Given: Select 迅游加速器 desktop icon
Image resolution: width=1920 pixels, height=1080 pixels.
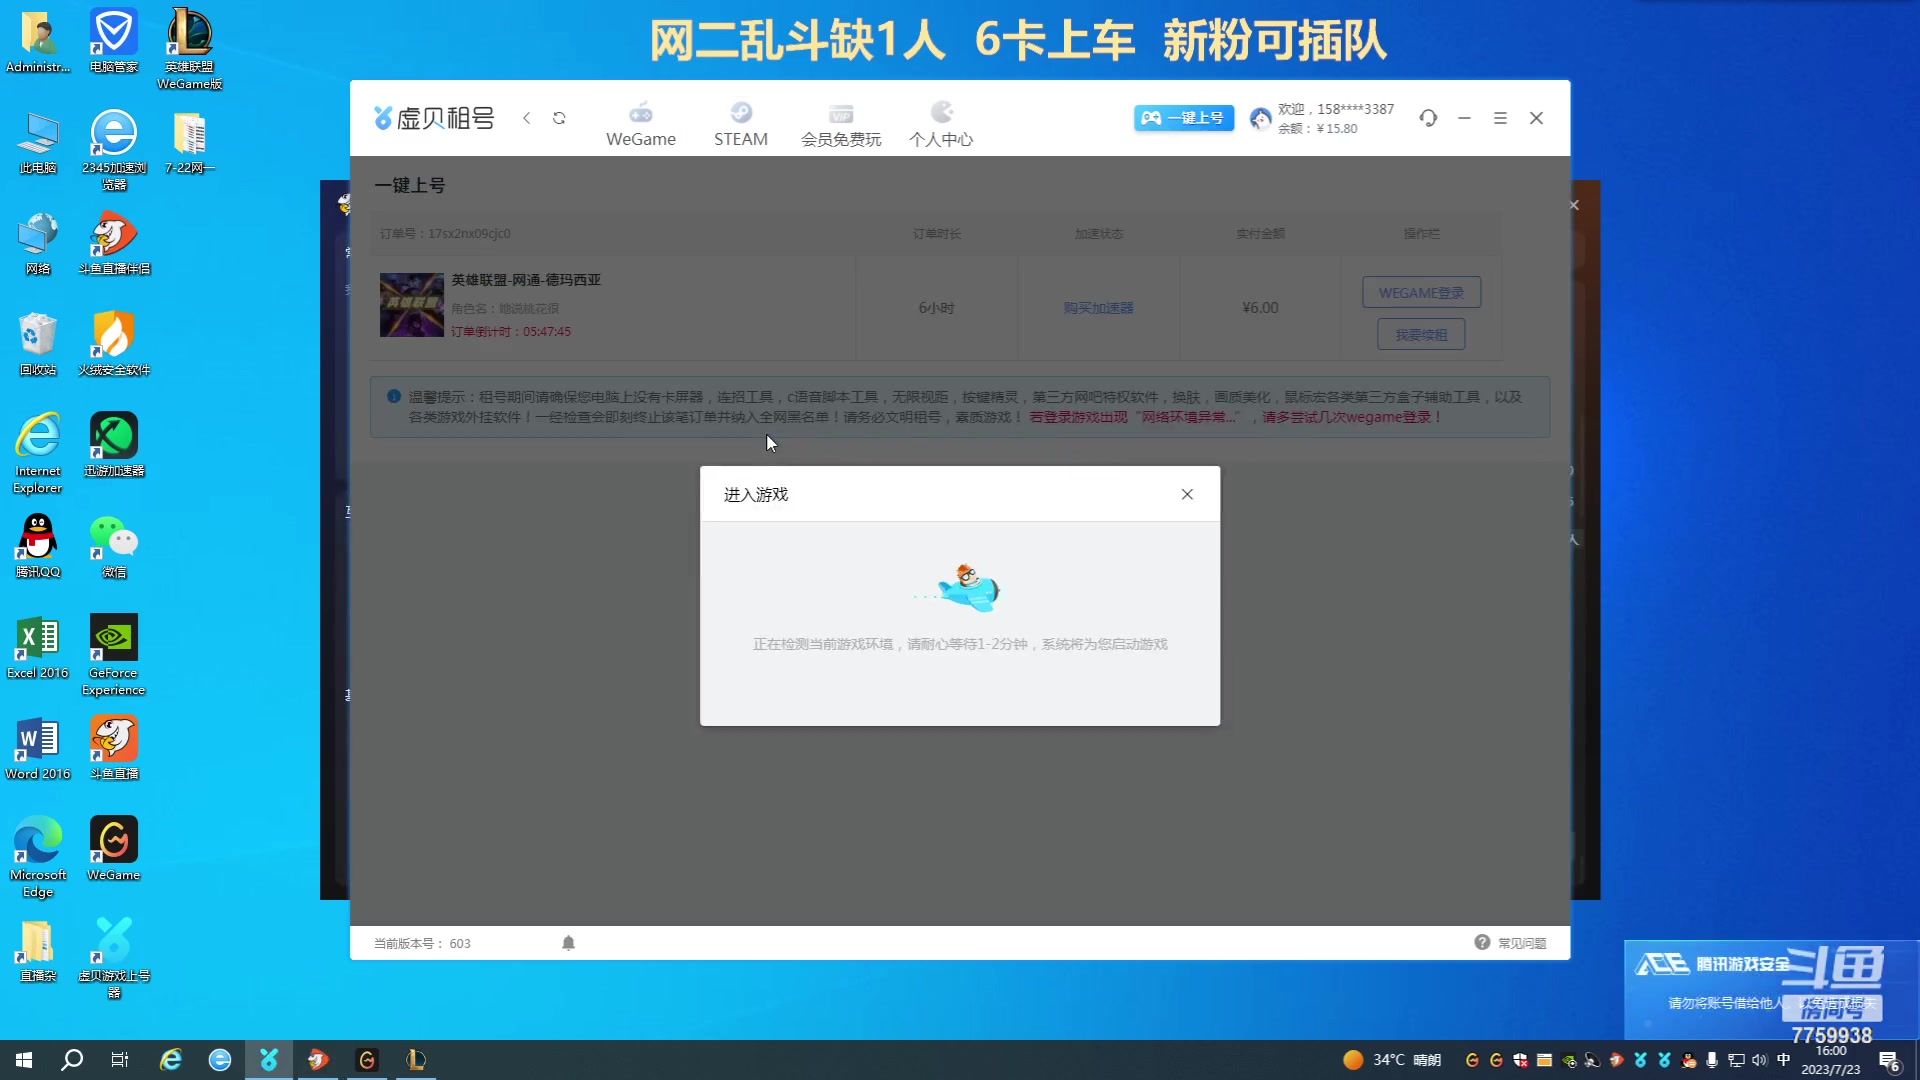Looking at the screenshot, I should tap(114, 445).
